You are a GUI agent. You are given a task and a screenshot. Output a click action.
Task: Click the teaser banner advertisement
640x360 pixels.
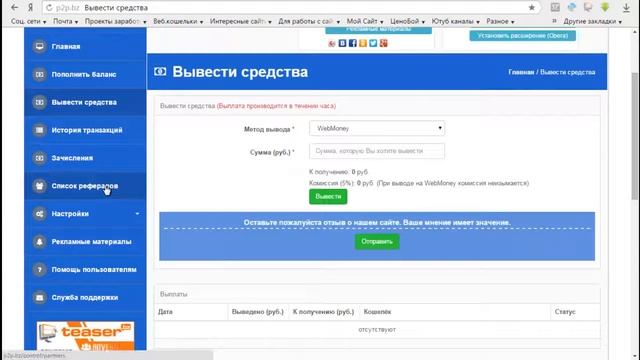tap(85, 336)
